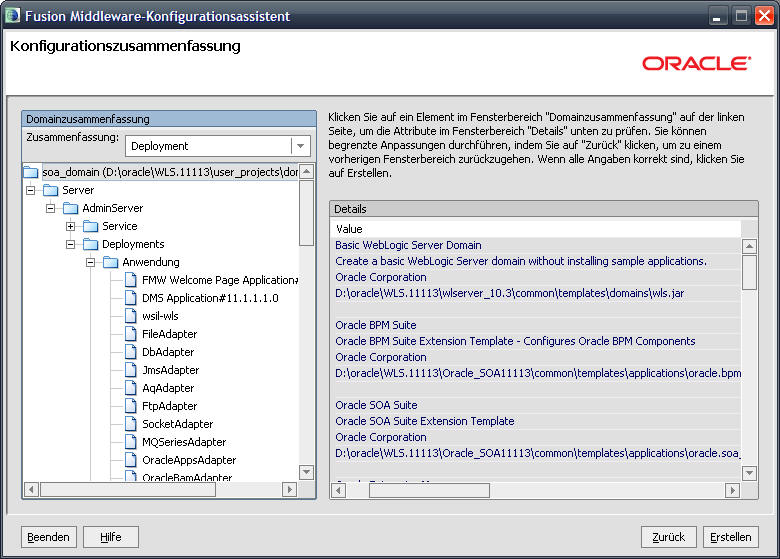Click tree horizontal scrollbar thumb
Viewport: 780px width, 559px height.
click(128, 489)
